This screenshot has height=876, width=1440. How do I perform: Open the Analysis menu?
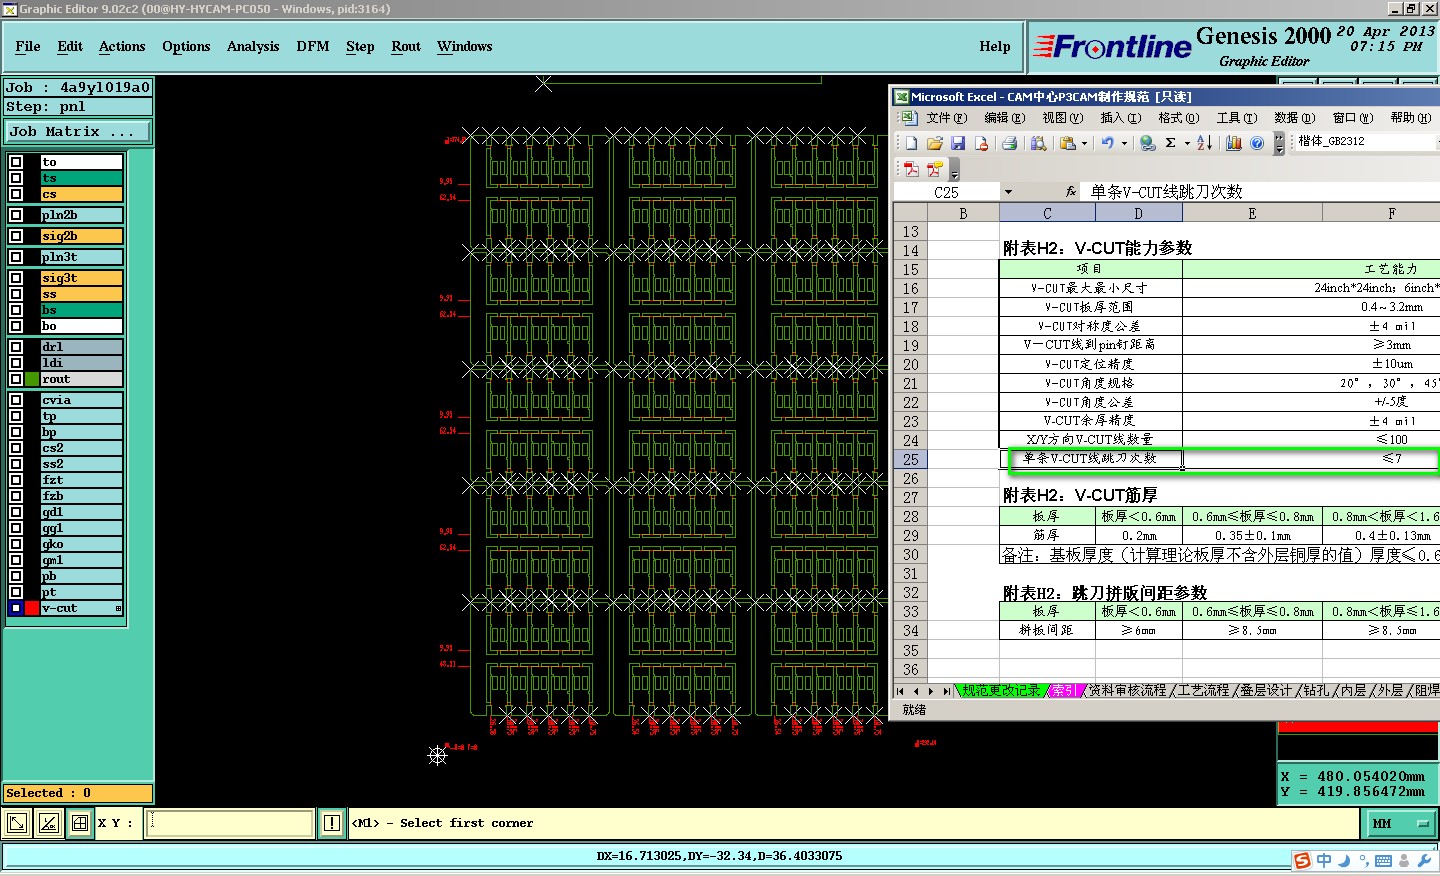click(253, 47)
